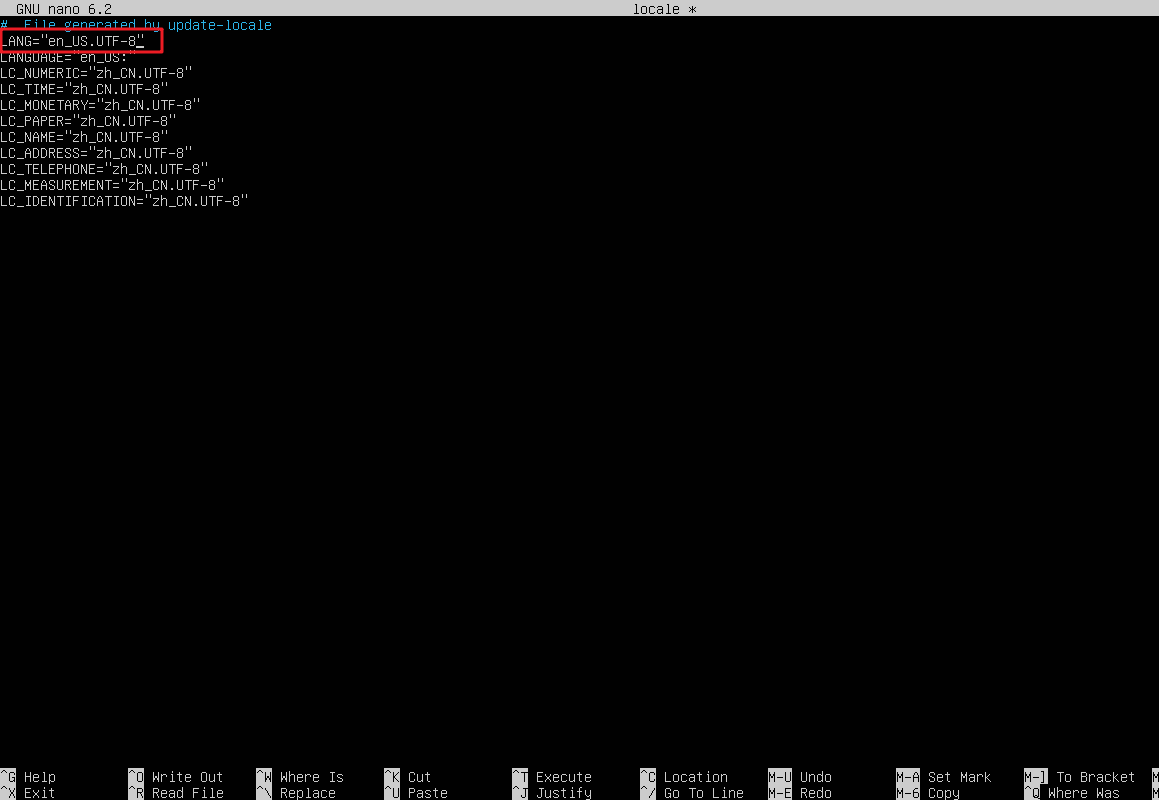Click the "locale *" filename in title bar
Viewport: 1159px width, 800px height.
tap(664, 9)
